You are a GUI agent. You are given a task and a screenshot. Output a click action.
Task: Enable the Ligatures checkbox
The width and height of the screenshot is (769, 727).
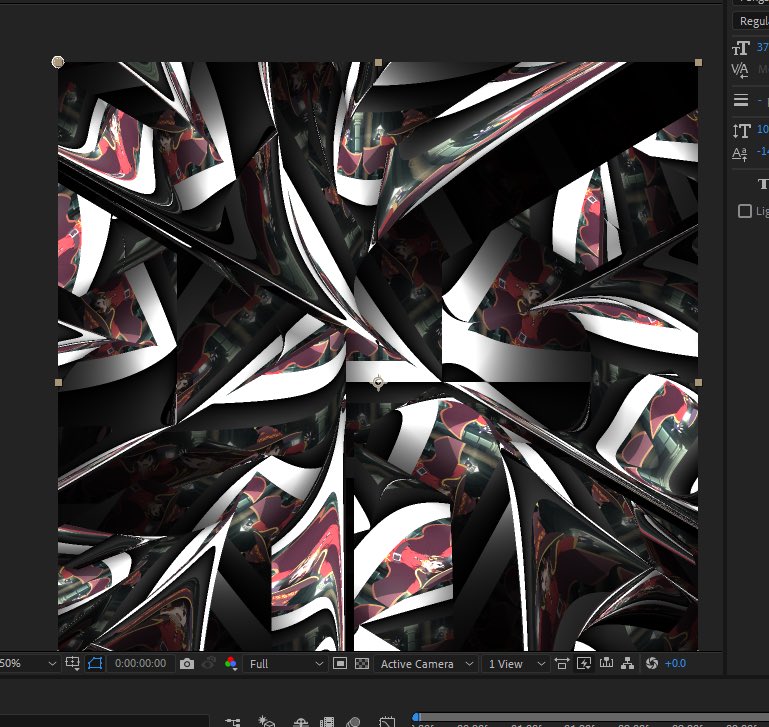pyautogui.click(x=744, y=211)
